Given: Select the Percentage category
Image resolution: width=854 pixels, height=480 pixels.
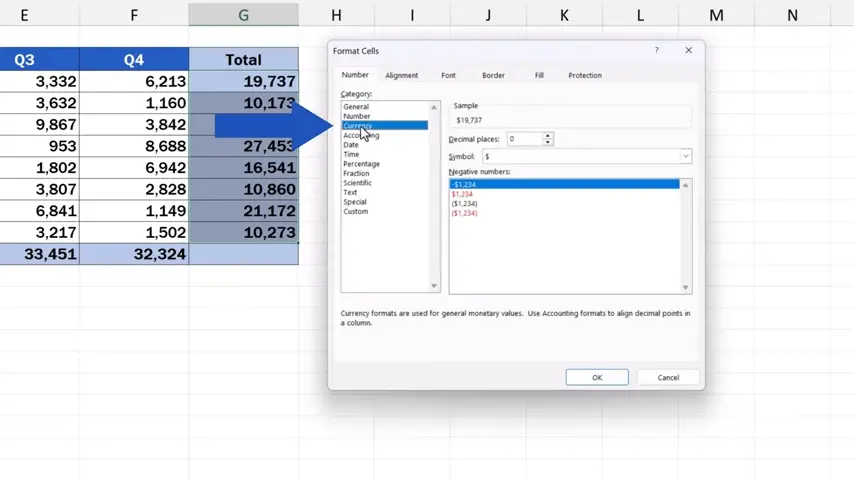Looking at the screenshot, I should [x=361, y=164].
